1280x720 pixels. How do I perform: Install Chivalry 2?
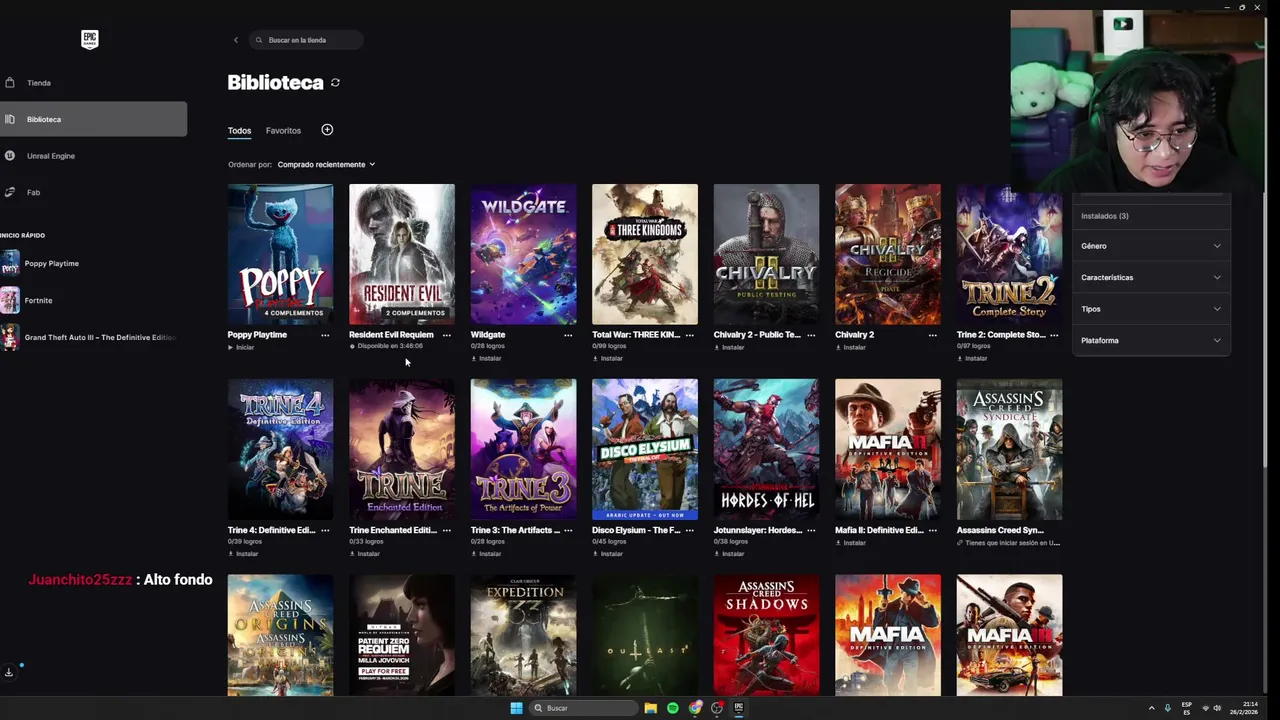[x=850, y=347]
